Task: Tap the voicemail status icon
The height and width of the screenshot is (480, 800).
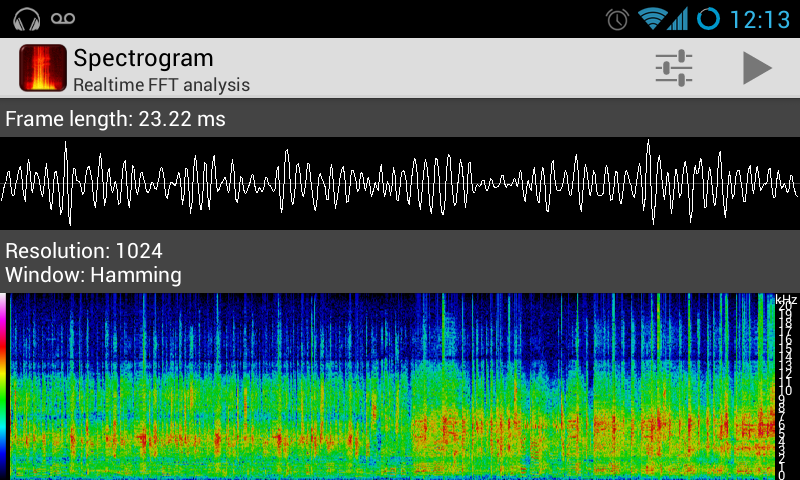Action: [x=63, y=19]
